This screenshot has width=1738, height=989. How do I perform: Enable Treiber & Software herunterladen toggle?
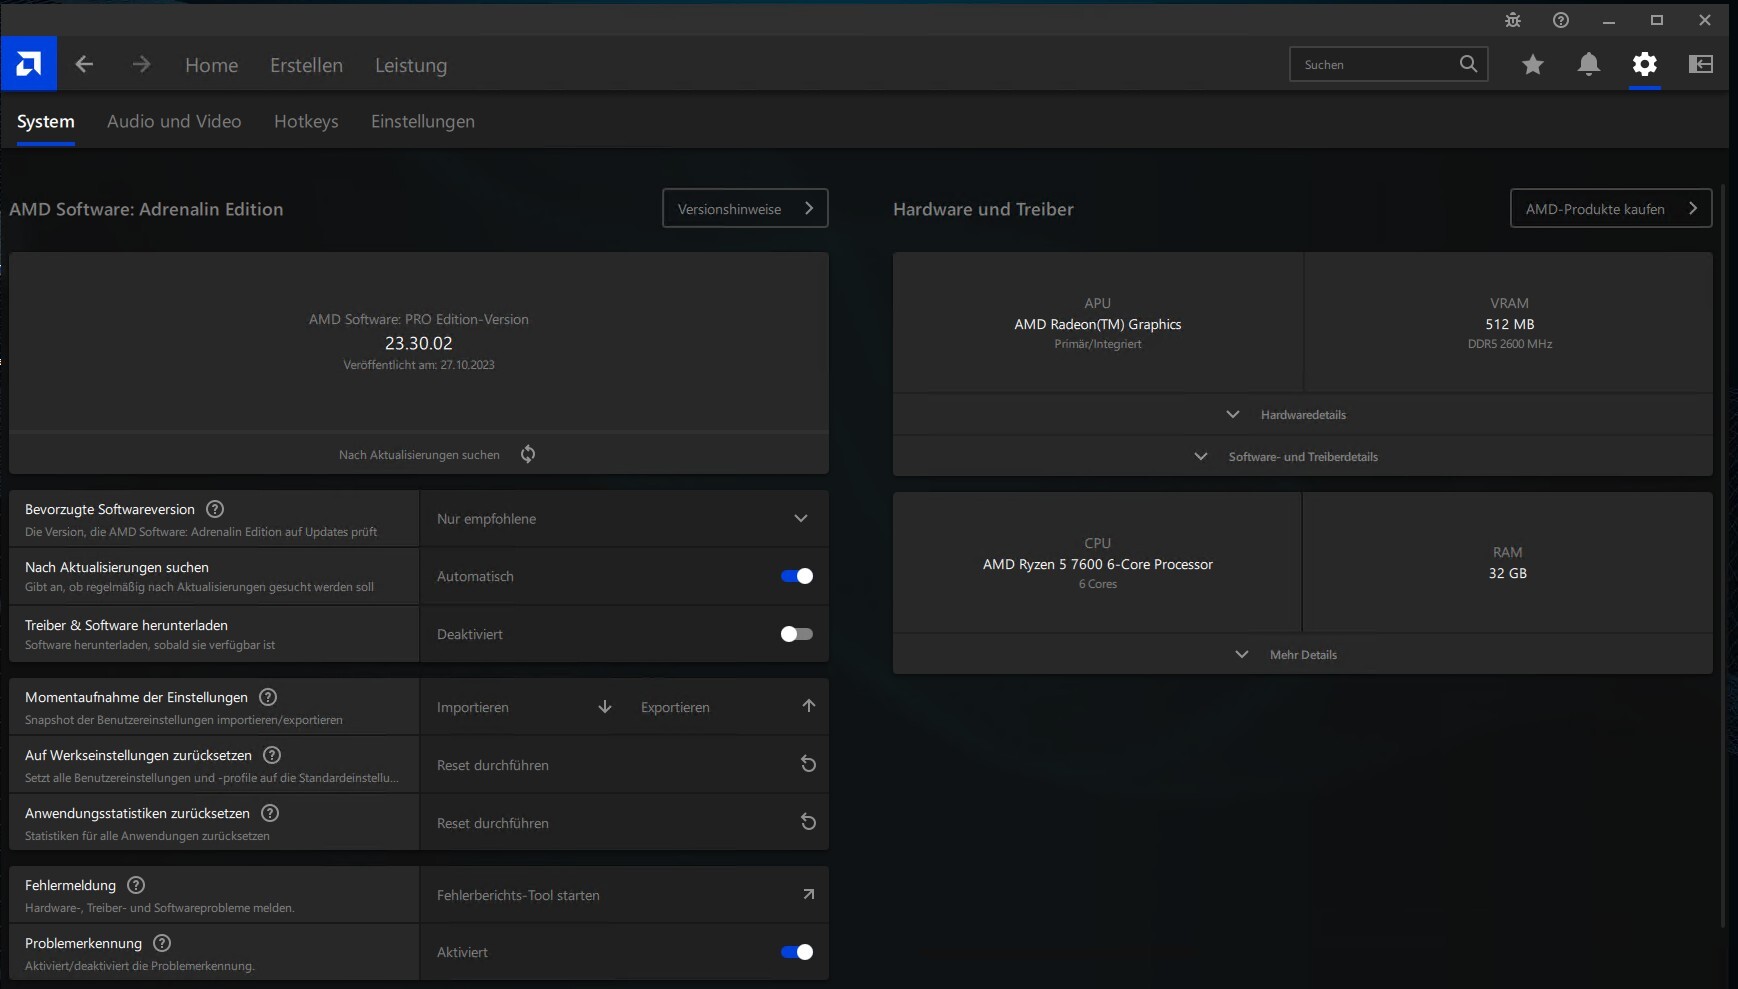[x=796, y=634]
